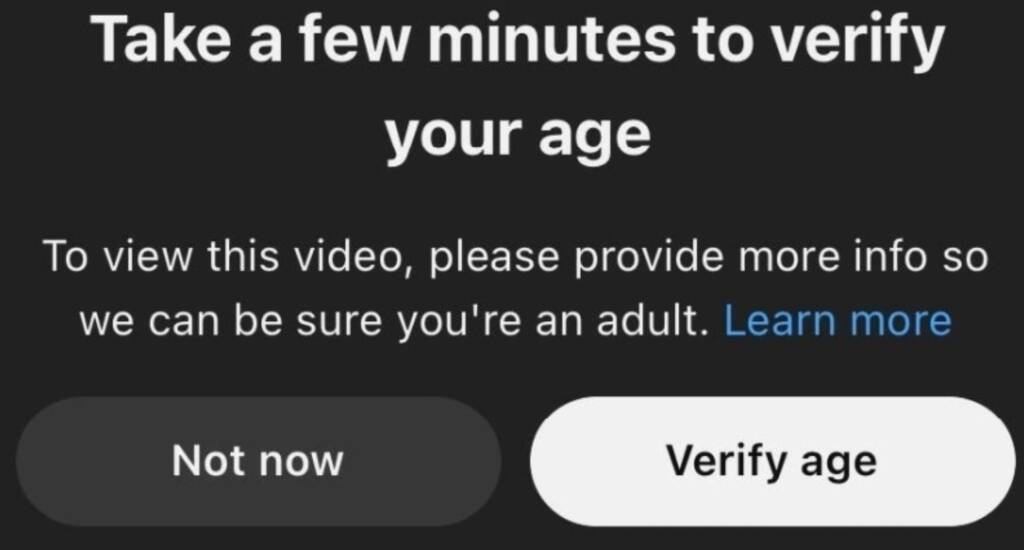Viewport: 1024px width, 550px height.
Task: Click the word 'minutes' in the title
Action: [551, 39]
